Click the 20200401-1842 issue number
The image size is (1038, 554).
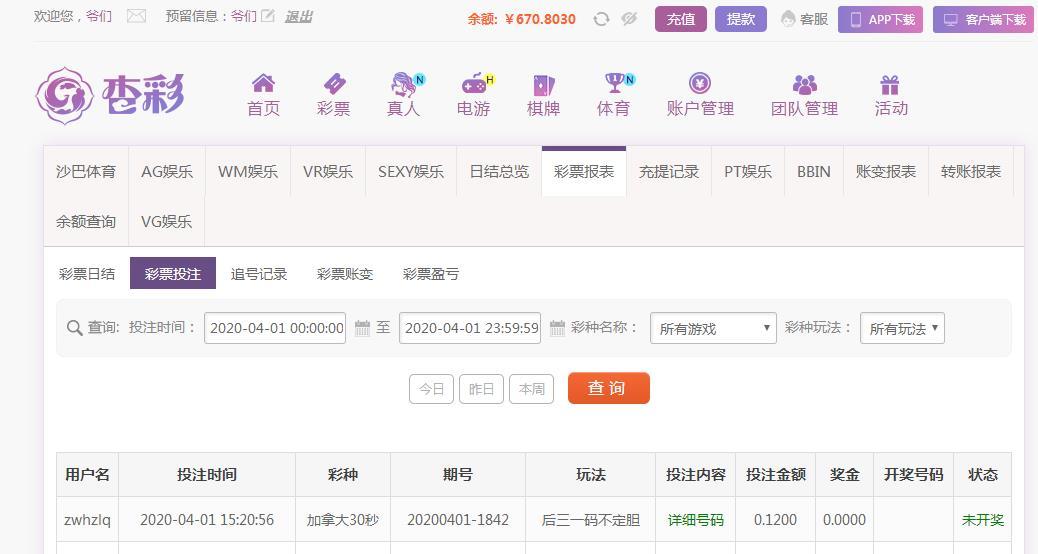point(458,520)
